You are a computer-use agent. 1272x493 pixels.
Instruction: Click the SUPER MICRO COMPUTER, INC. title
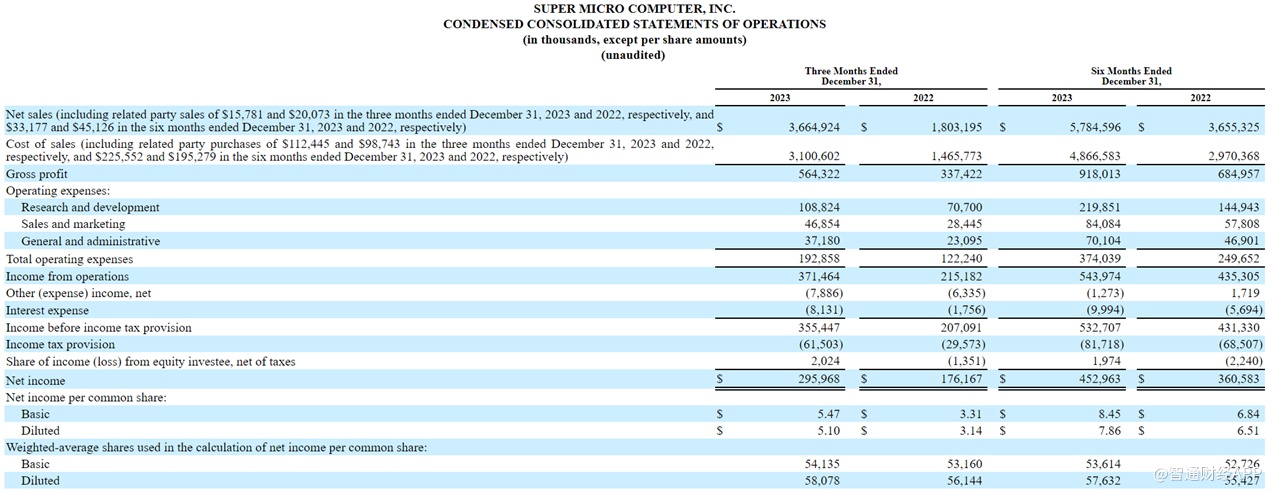(634, 8)
